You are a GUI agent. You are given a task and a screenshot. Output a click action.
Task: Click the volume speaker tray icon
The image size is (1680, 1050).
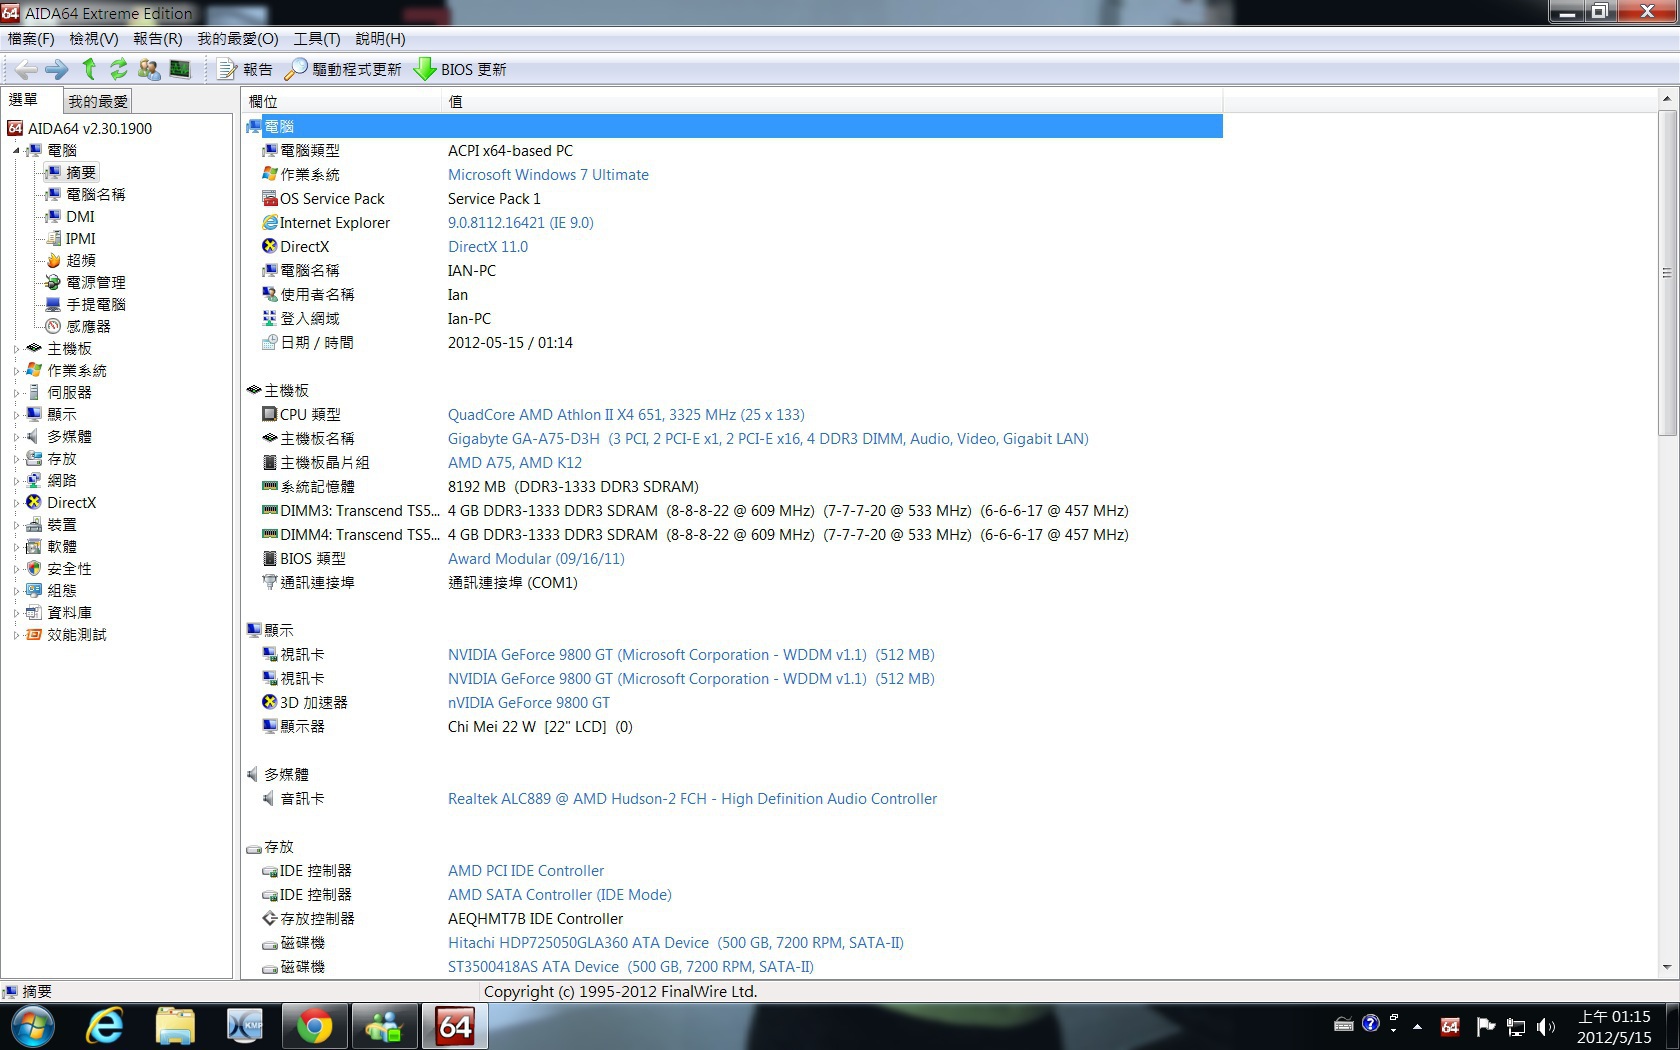click(x=1546, y=1026)
